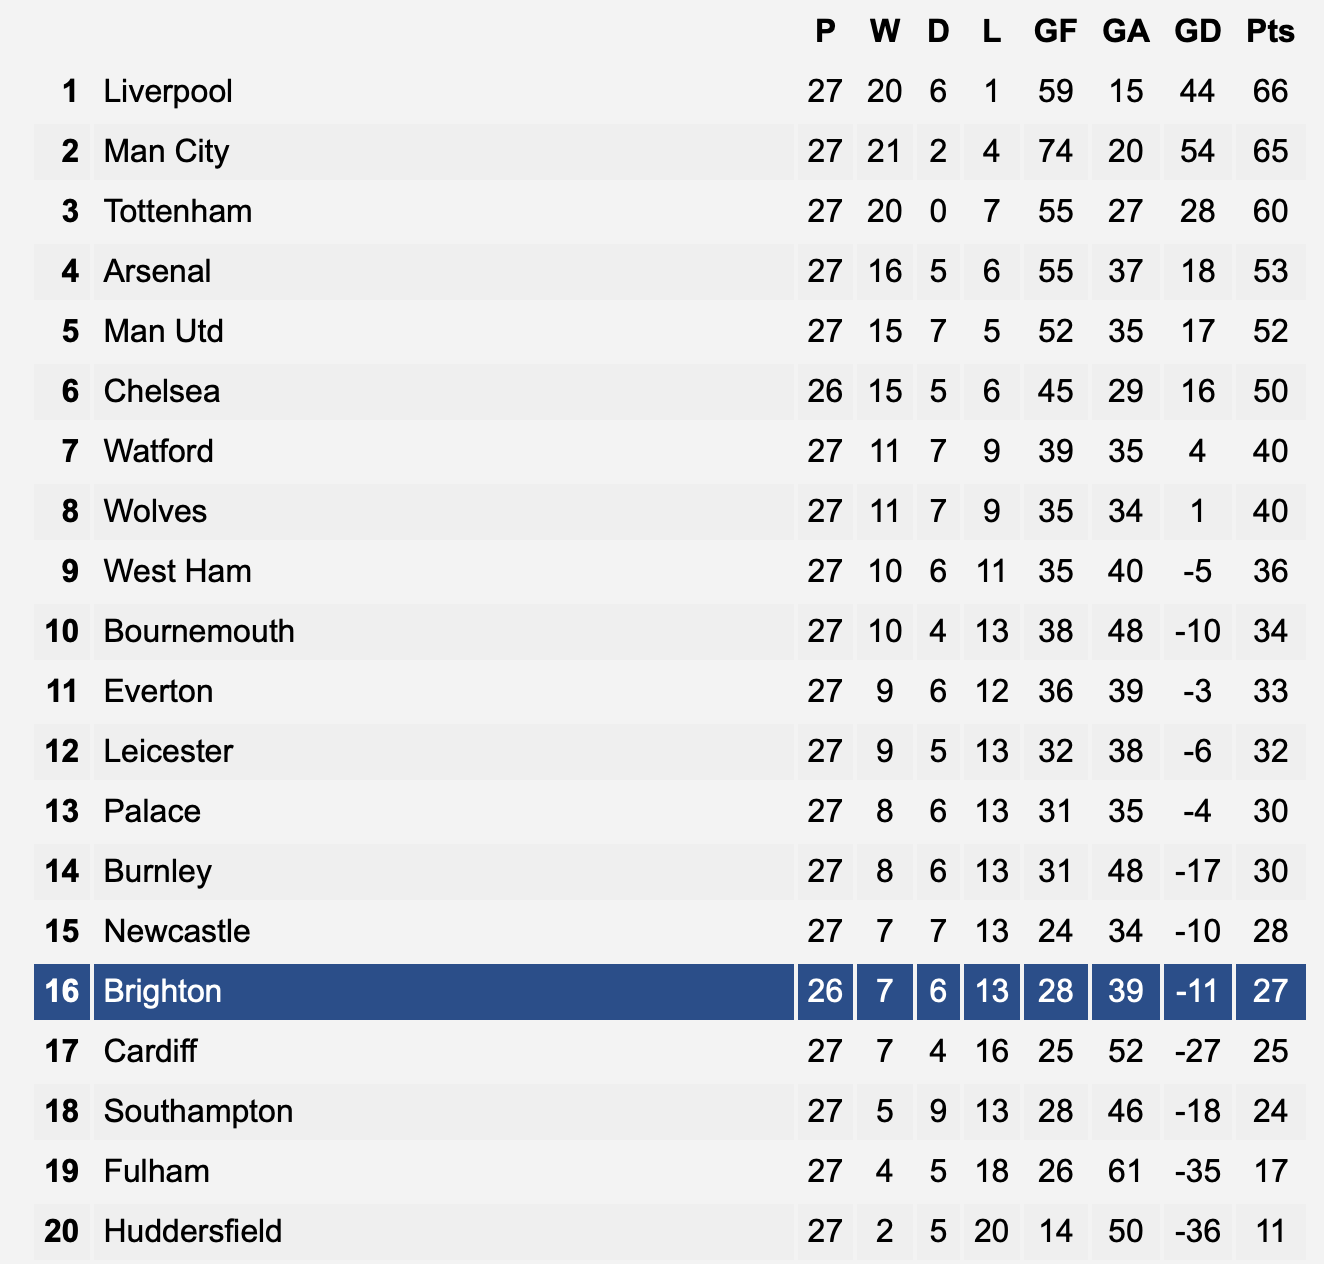
Task: Click the GD column header
Action: tap(1197, 31)
